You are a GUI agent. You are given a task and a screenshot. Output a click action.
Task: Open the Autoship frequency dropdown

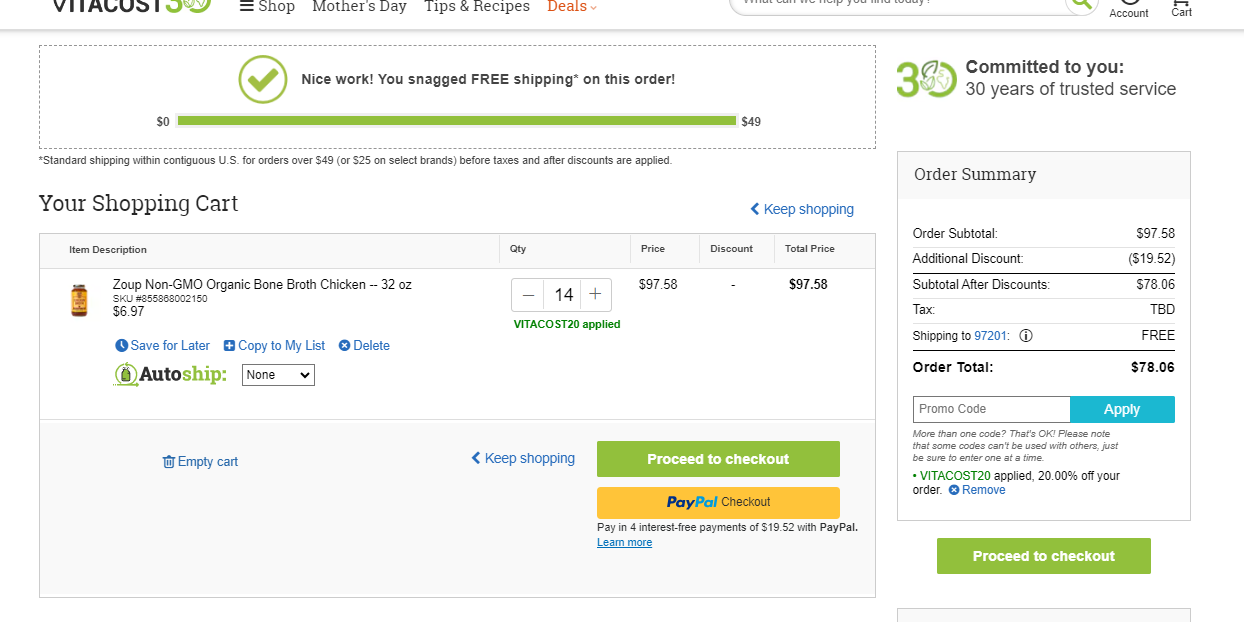pyautogui.click(x=278, y=375)
